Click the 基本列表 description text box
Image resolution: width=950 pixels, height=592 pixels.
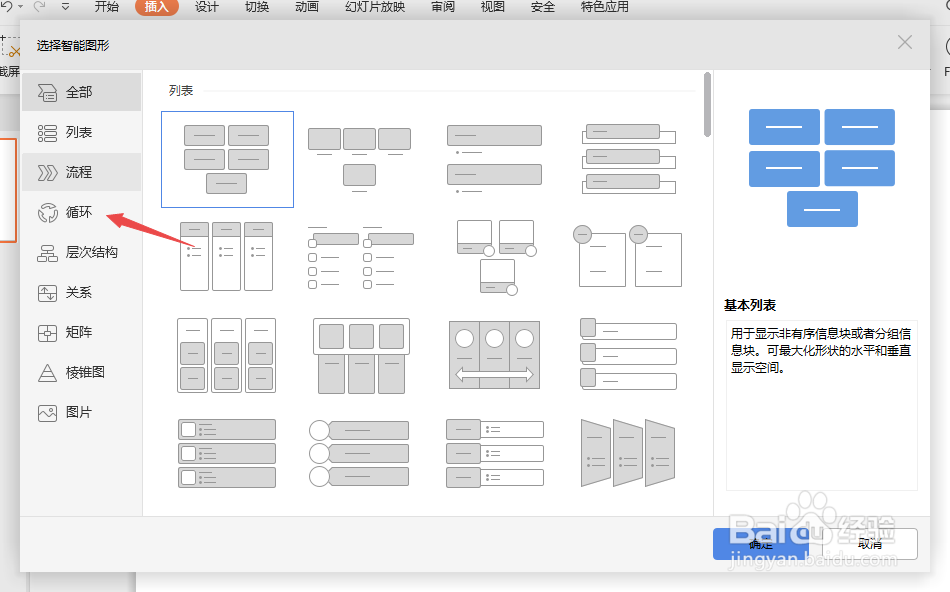(x=822, y=405)
